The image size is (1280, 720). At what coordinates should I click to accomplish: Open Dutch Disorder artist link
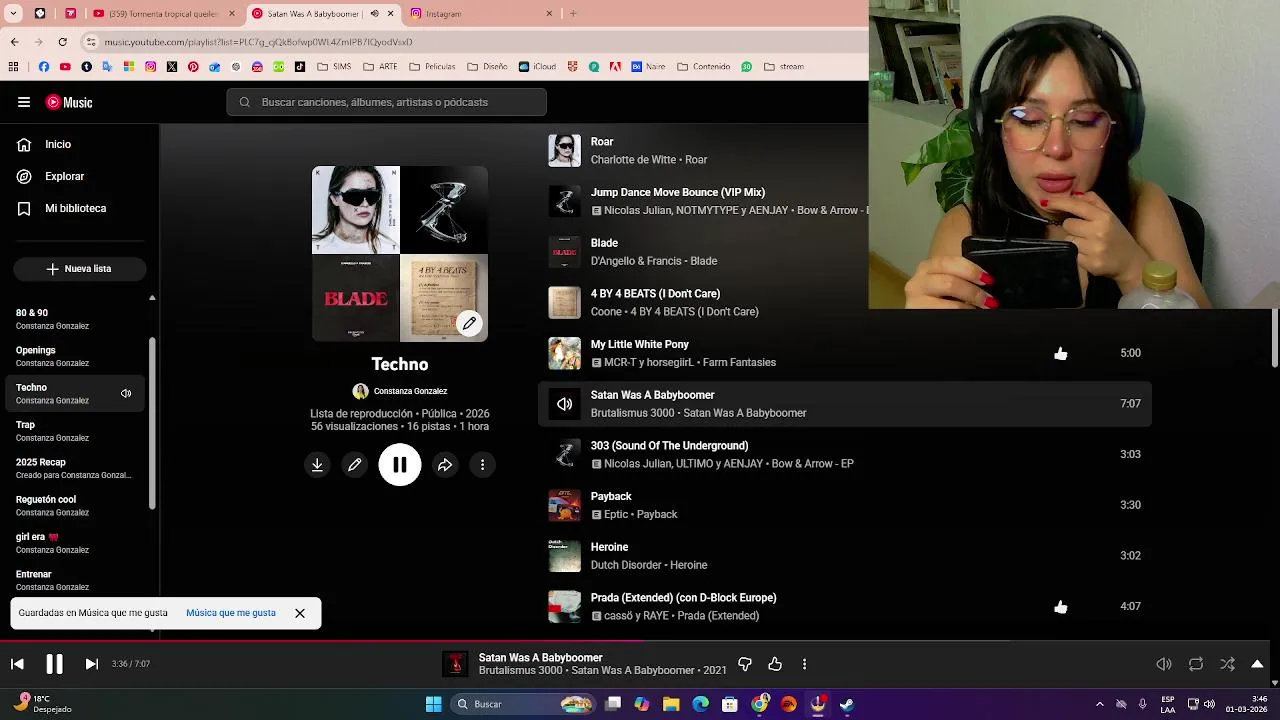pos(627,565)
